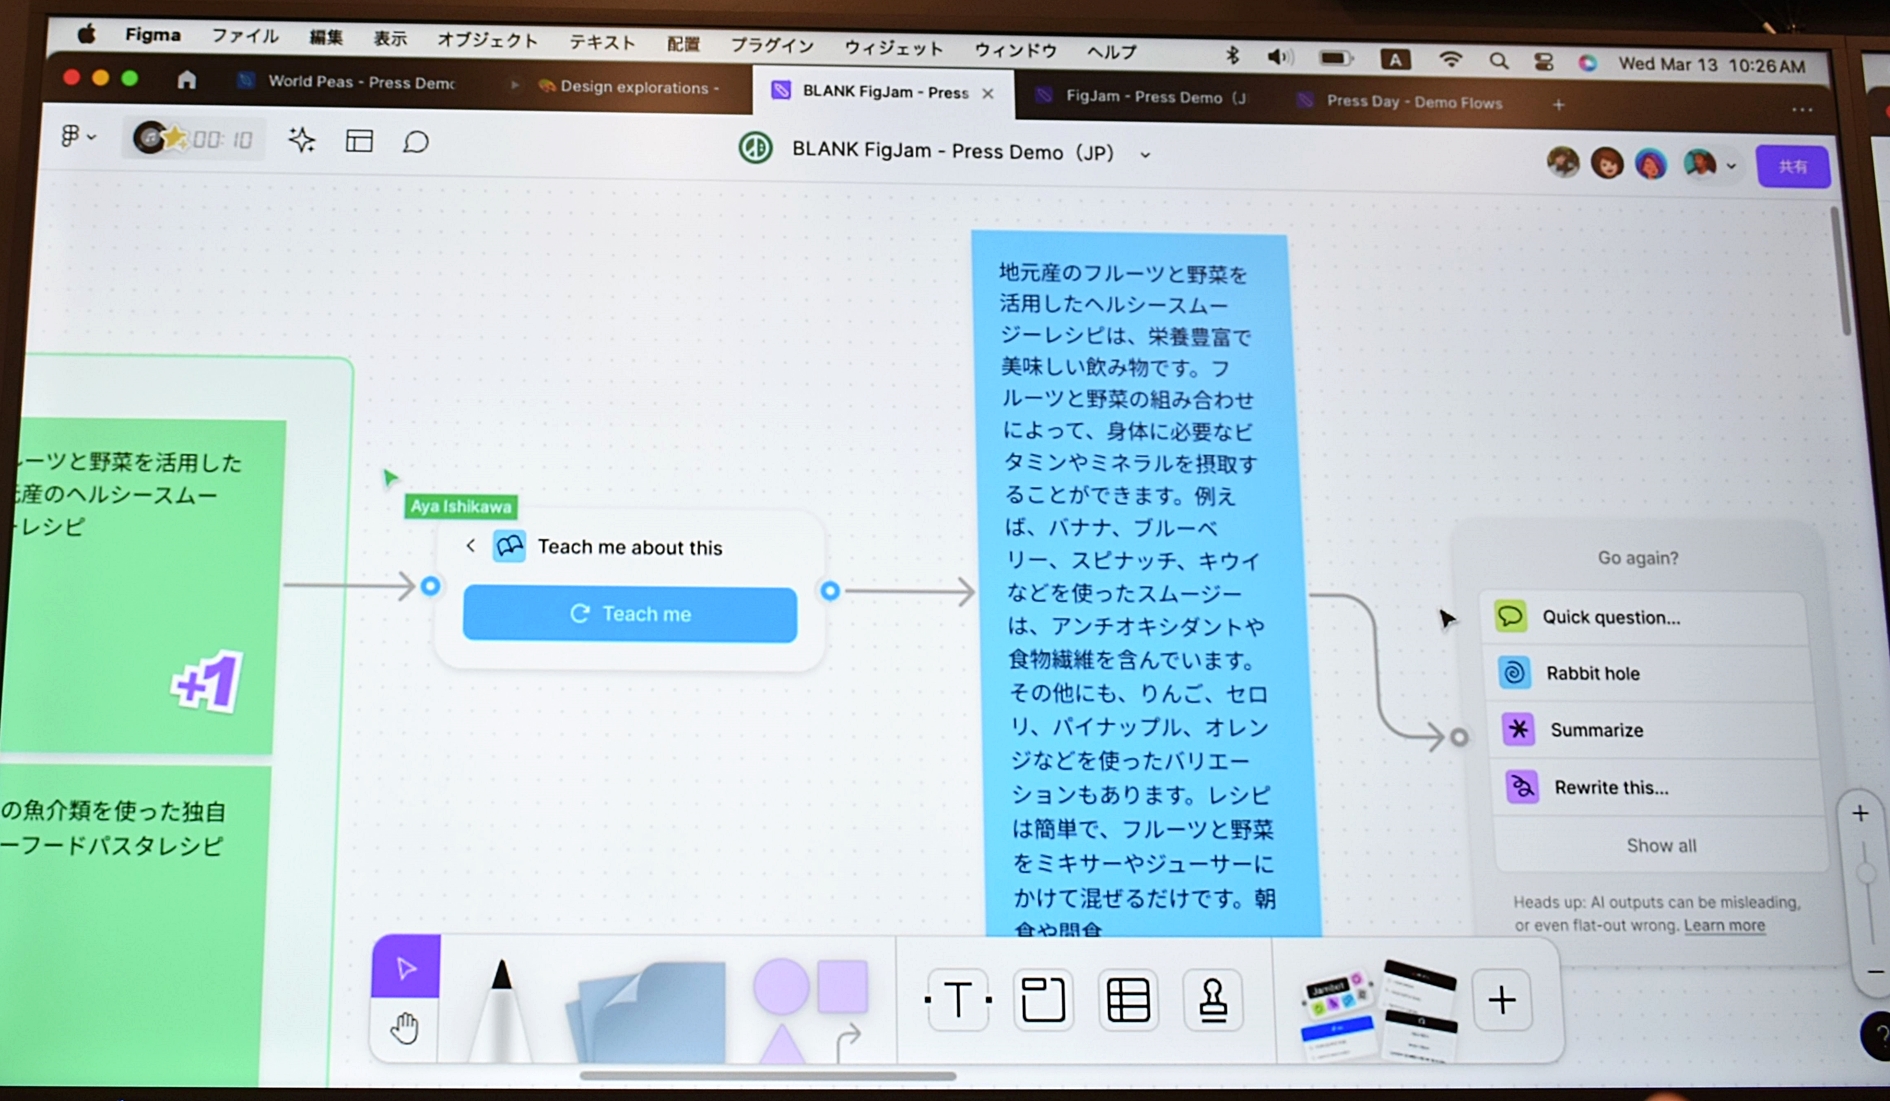
Task: Open the Learn more link
Action: click(x=1724, y=925)
